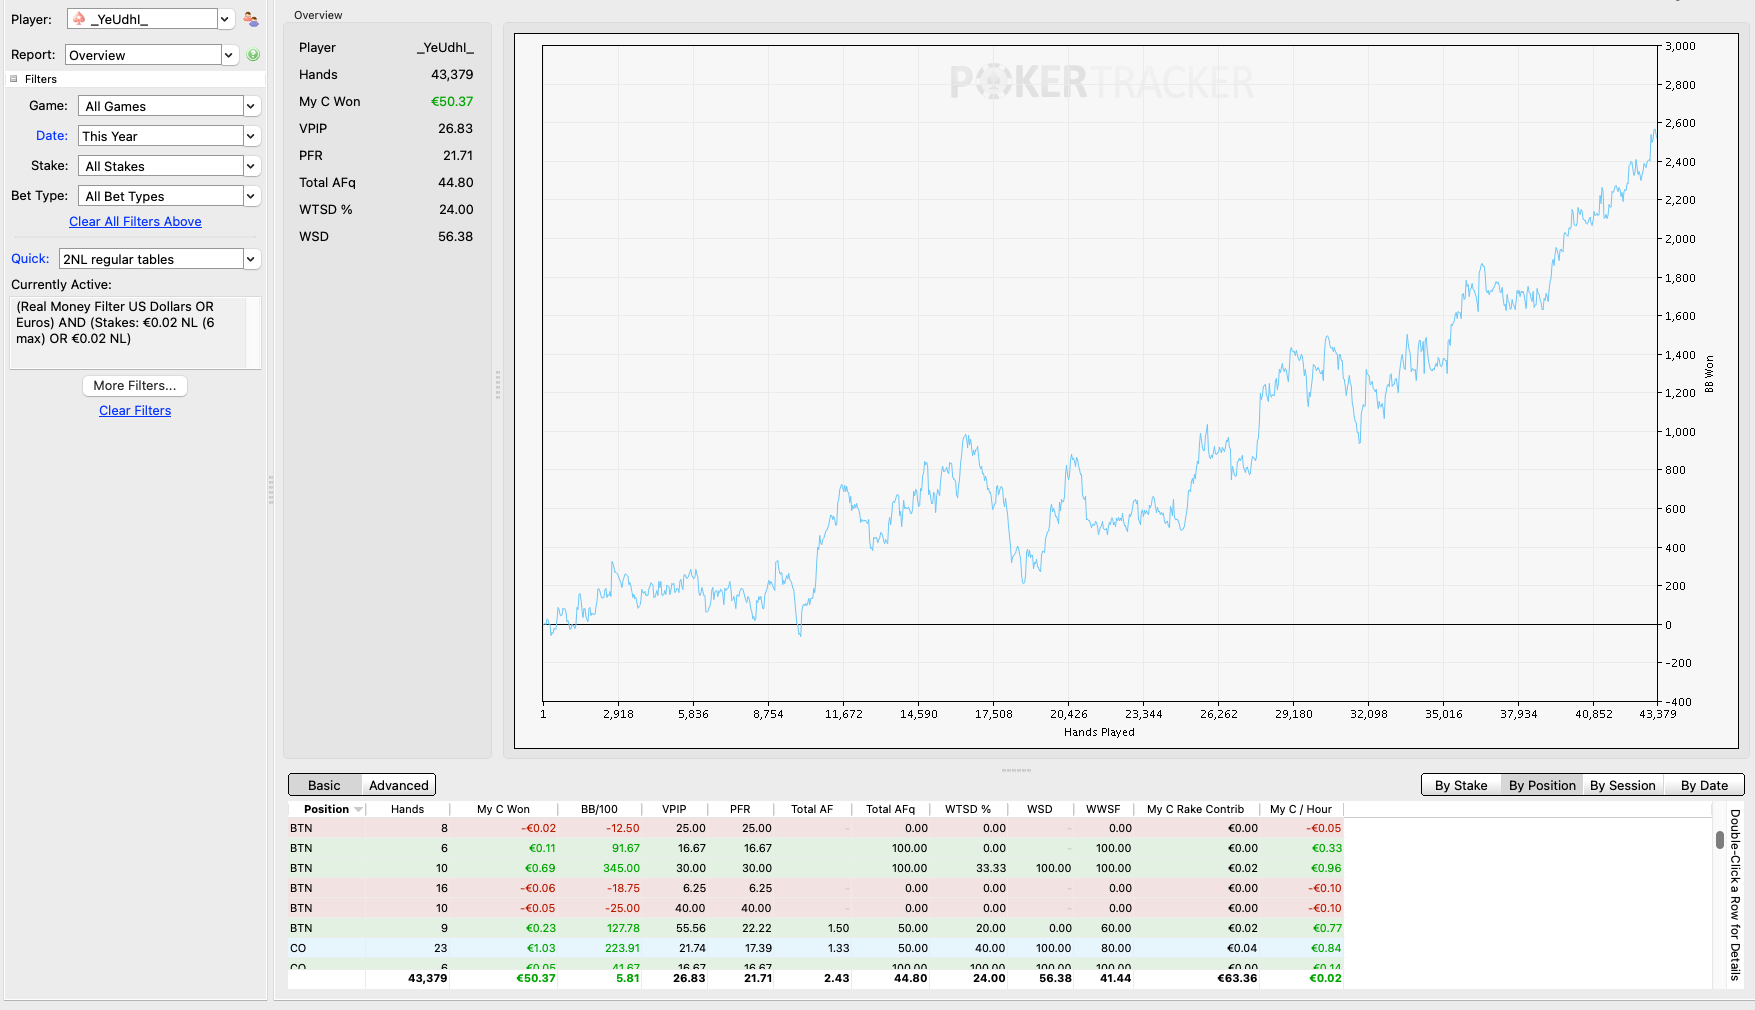Open the Player dropdown arrow
The width and height of the screenshot is (1755, 1010).
click(225, 19)
